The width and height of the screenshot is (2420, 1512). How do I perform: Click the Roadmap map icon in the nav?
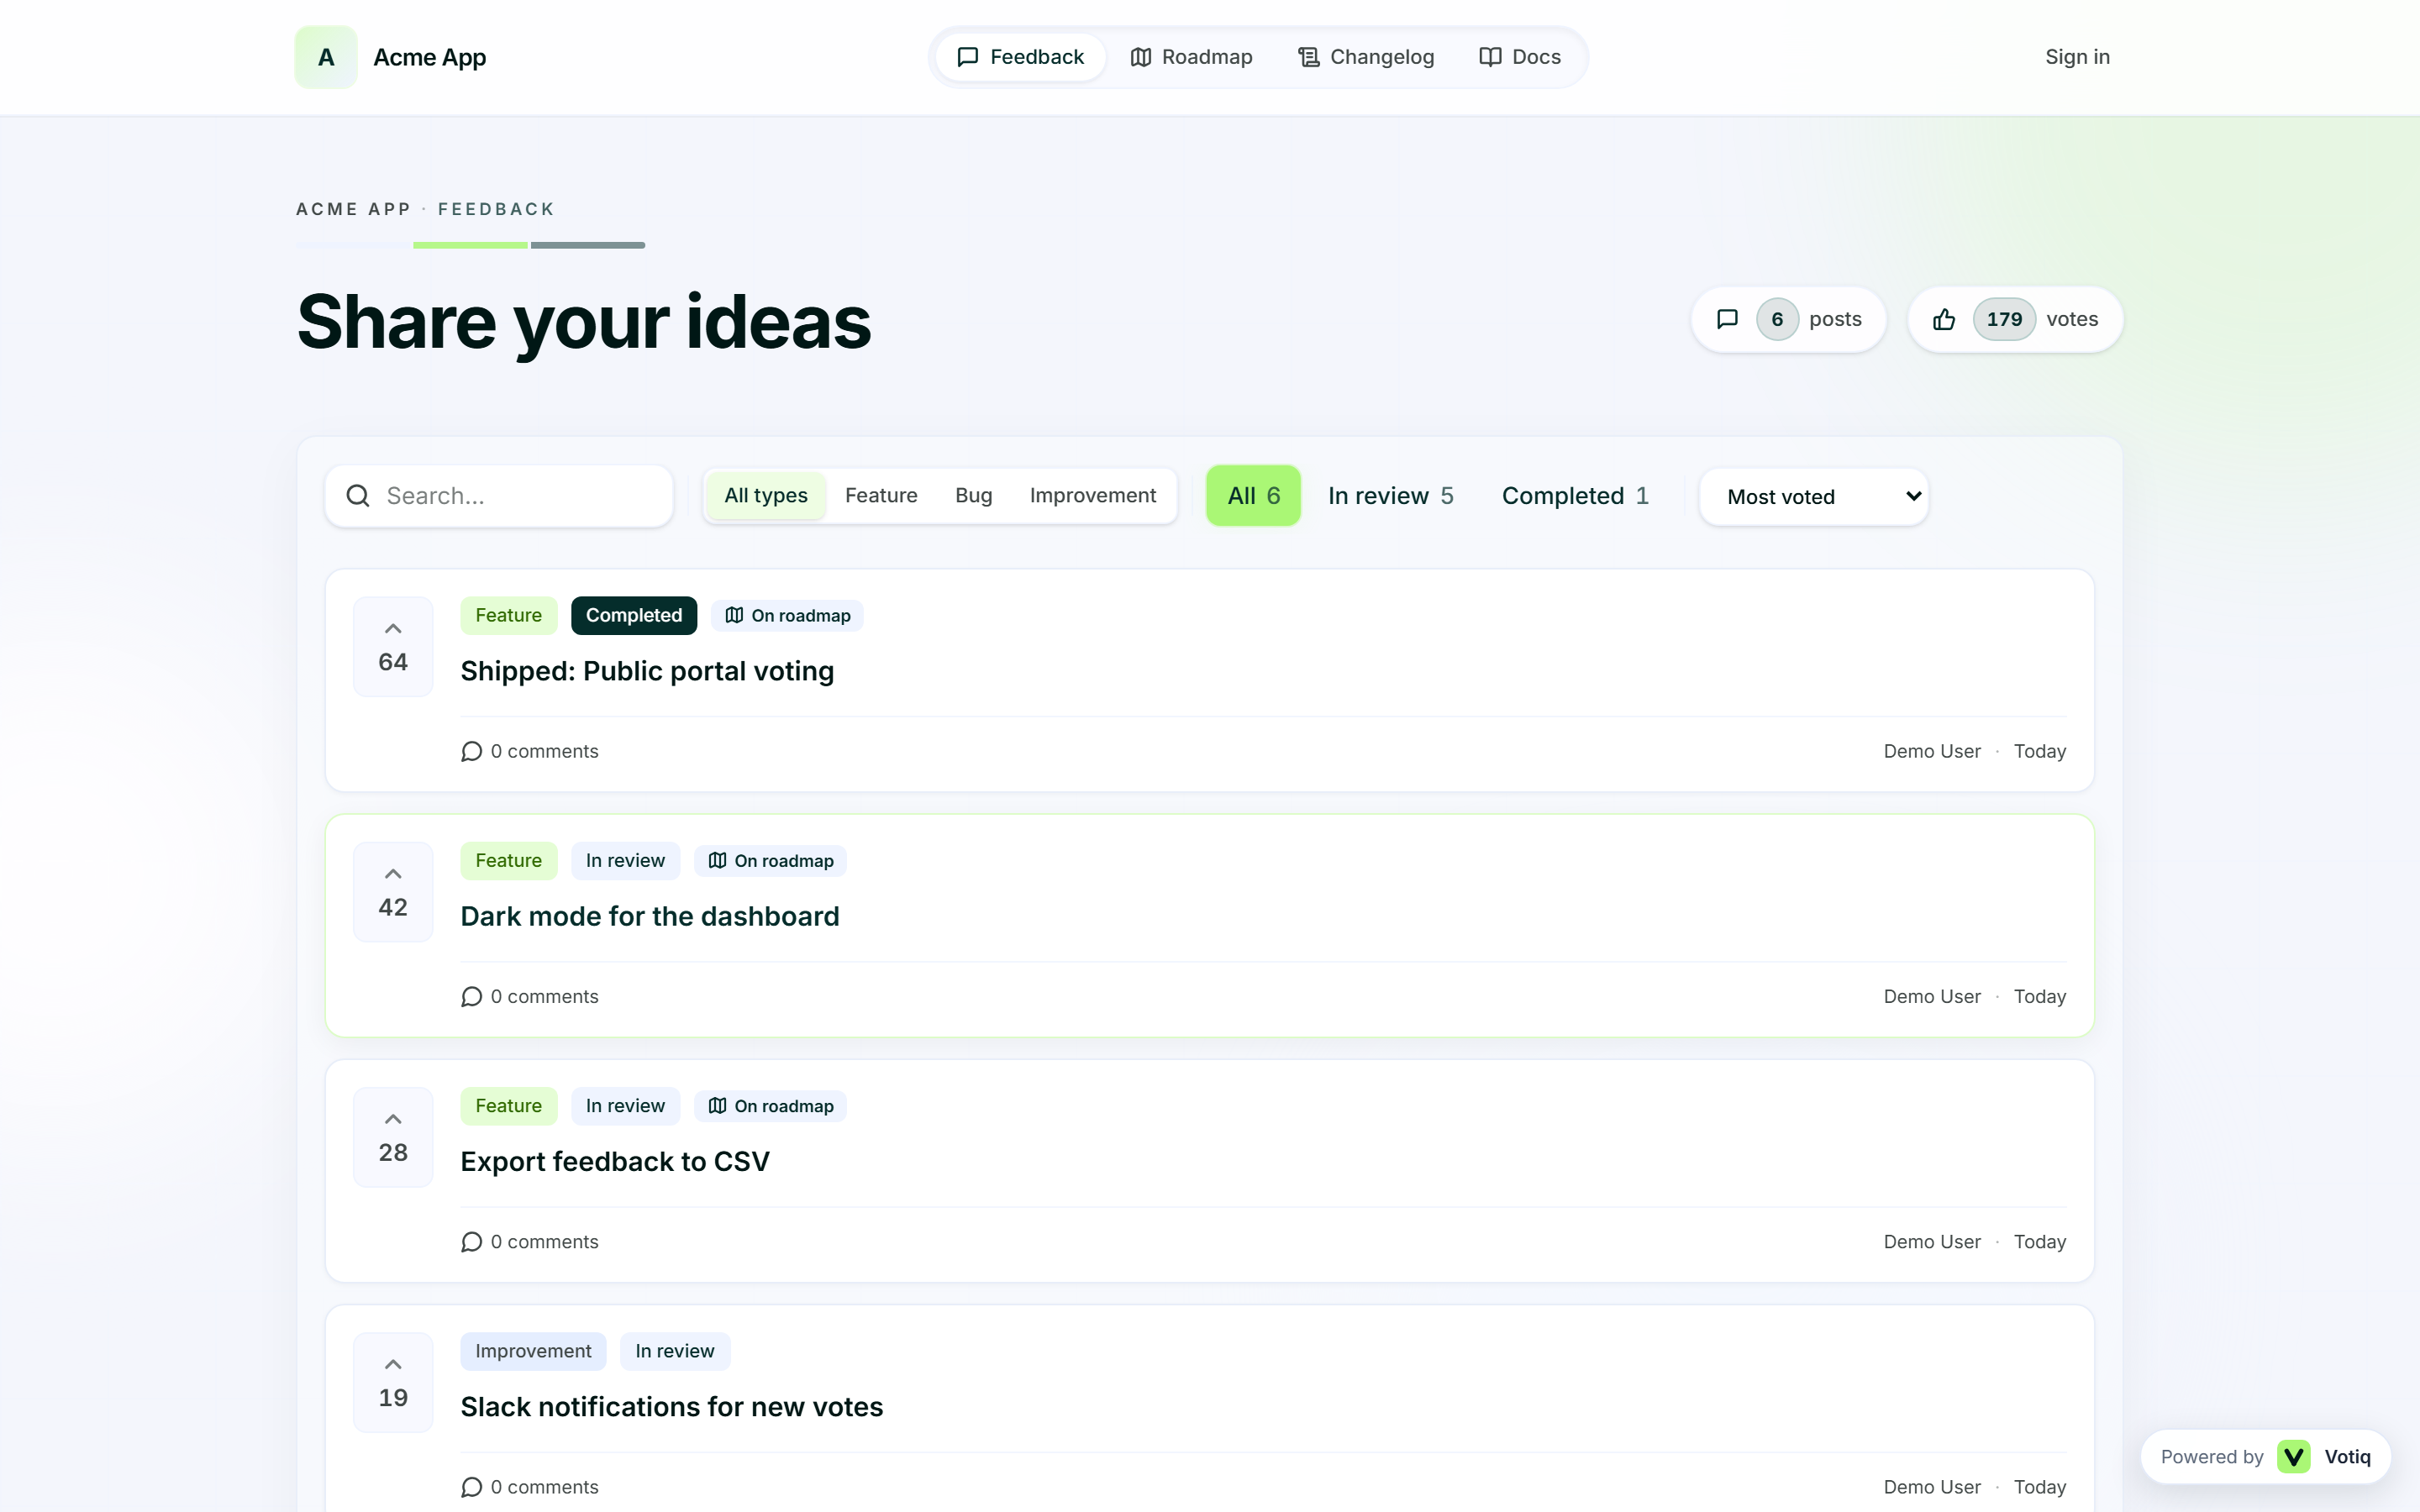pyautogui.click(x=1141, y=57)
